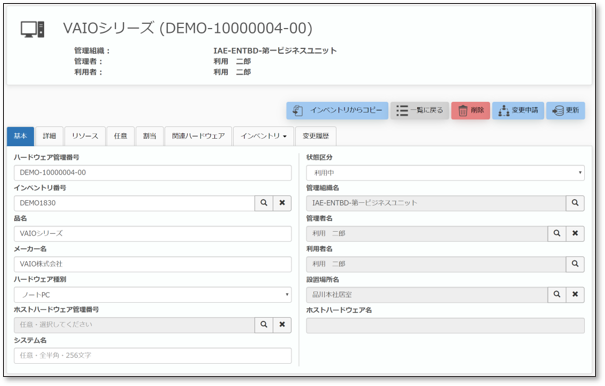
Task: Click the インベントリ番号 input field
Action: click(134, 203)
